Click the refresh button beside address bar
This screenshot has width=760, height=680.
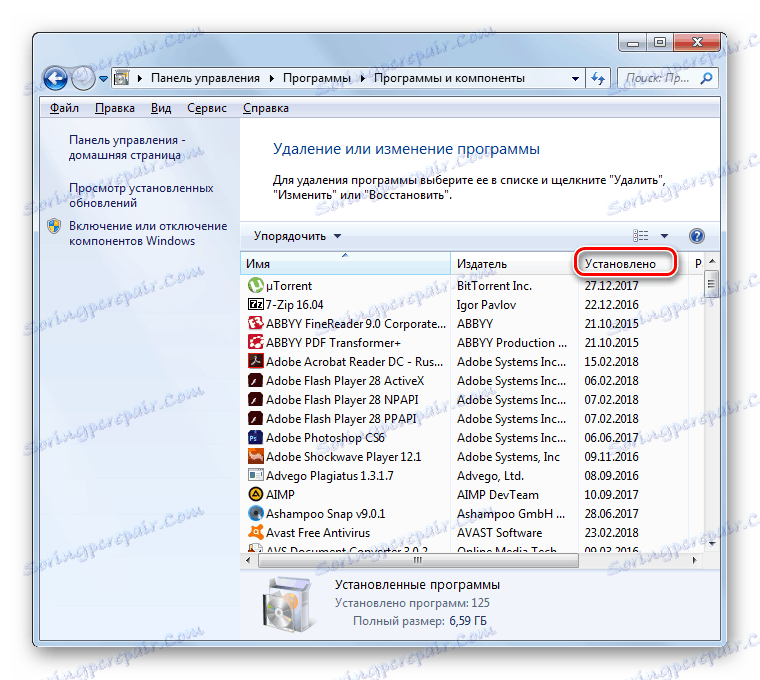click(x=598, y=78)
